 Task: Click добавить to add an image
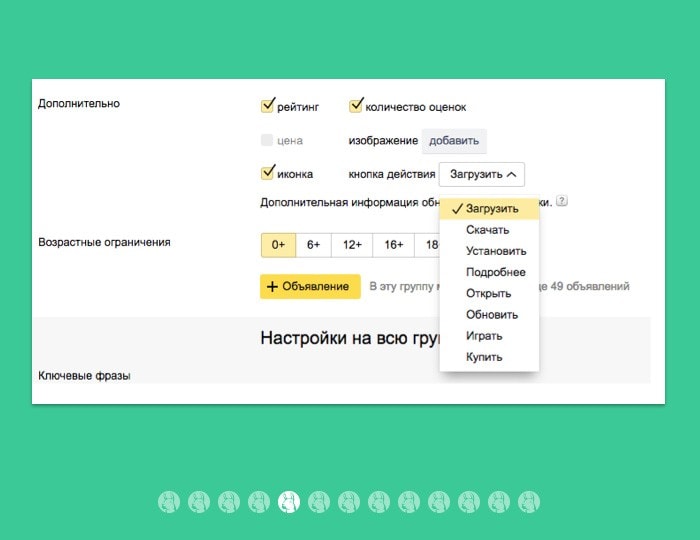pyautogui.click(x=454, y=141)
